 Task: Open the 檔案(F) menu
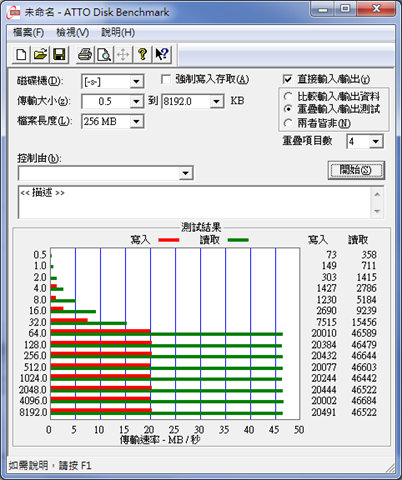tap(28, 32)
